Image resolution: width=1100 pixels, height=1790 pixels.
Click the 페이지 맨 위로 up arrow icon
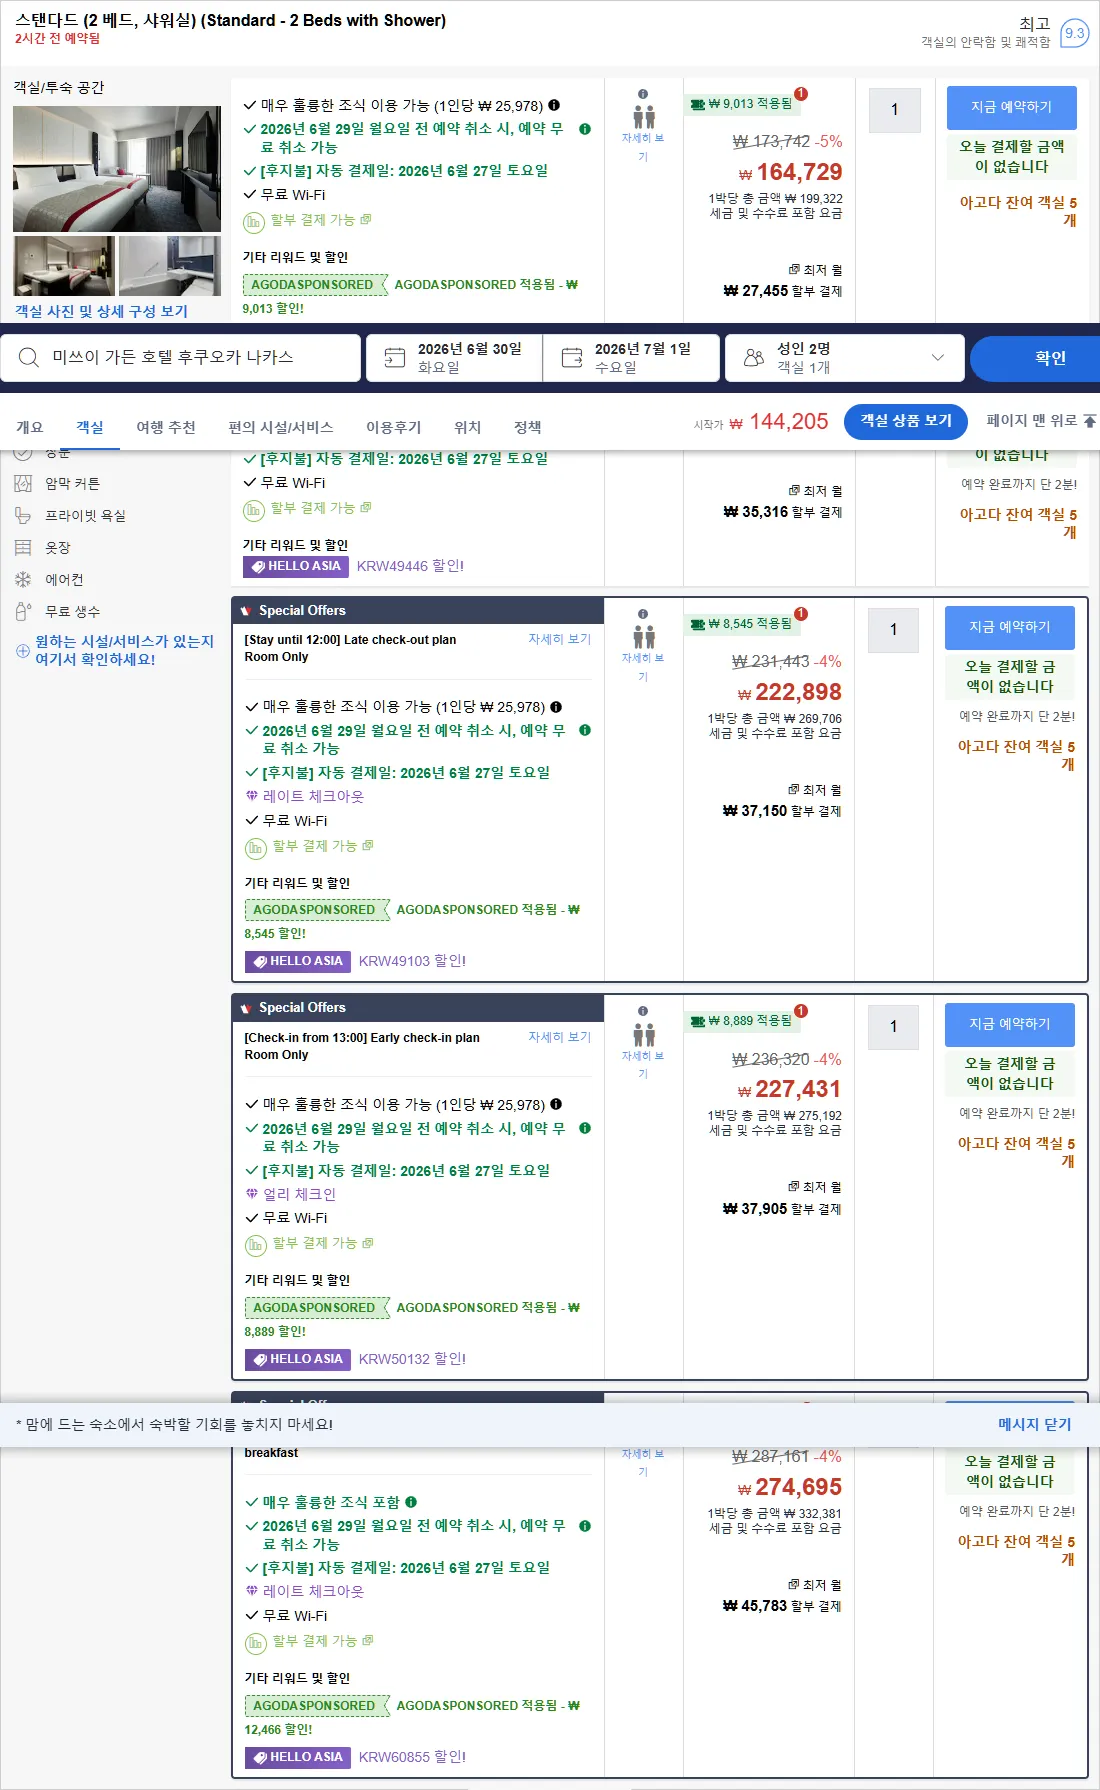[1090, 421]
